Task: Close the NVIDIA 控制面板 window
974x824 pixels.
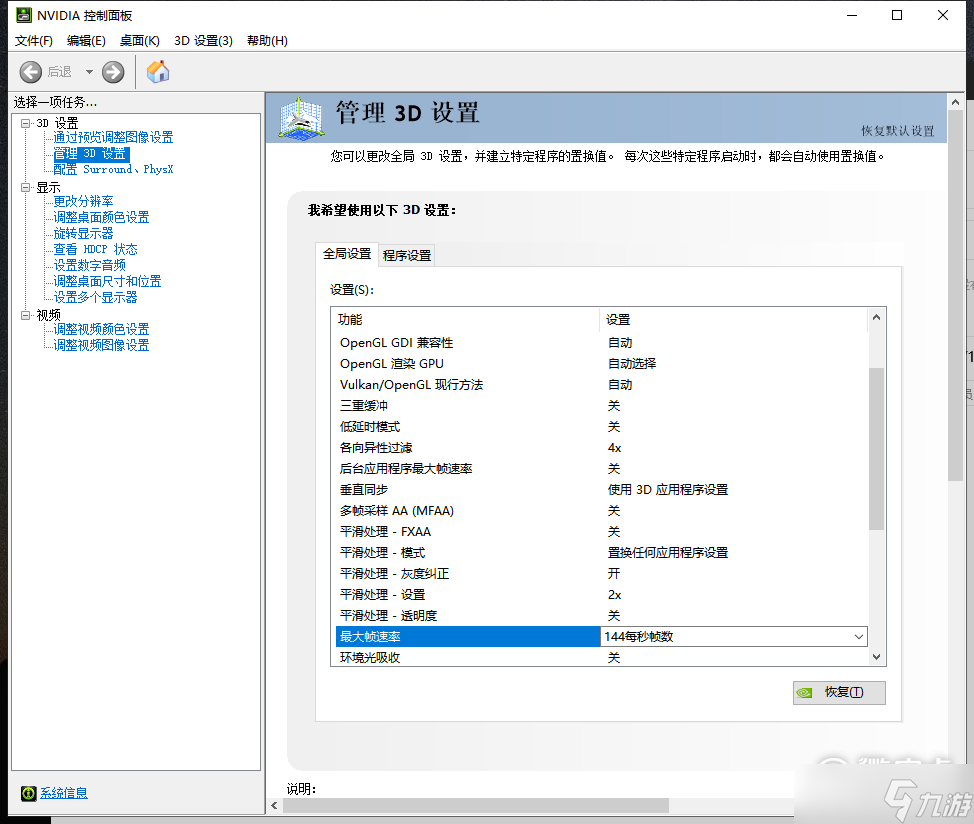Action: coord(943,16)
